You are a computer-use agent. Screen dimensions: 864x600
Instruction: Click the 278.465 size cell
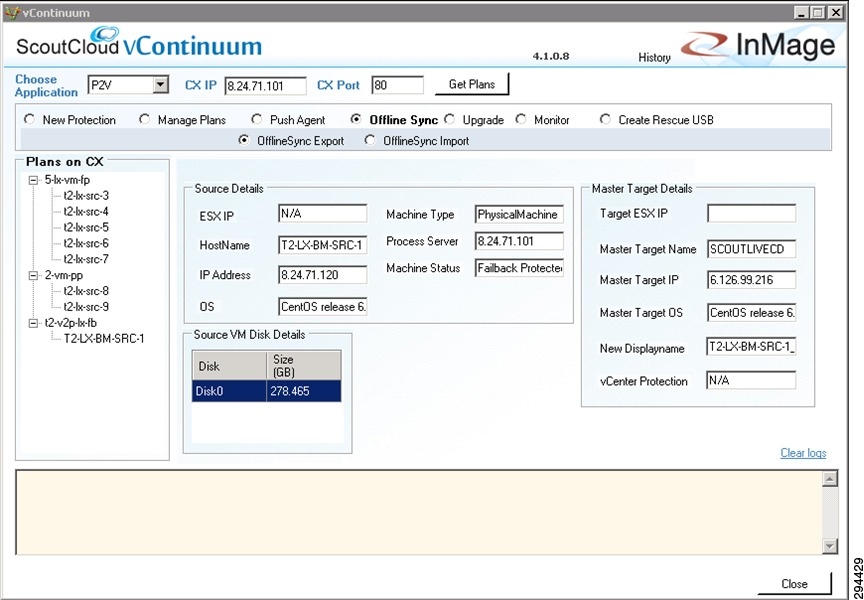[x=304, y=391]
